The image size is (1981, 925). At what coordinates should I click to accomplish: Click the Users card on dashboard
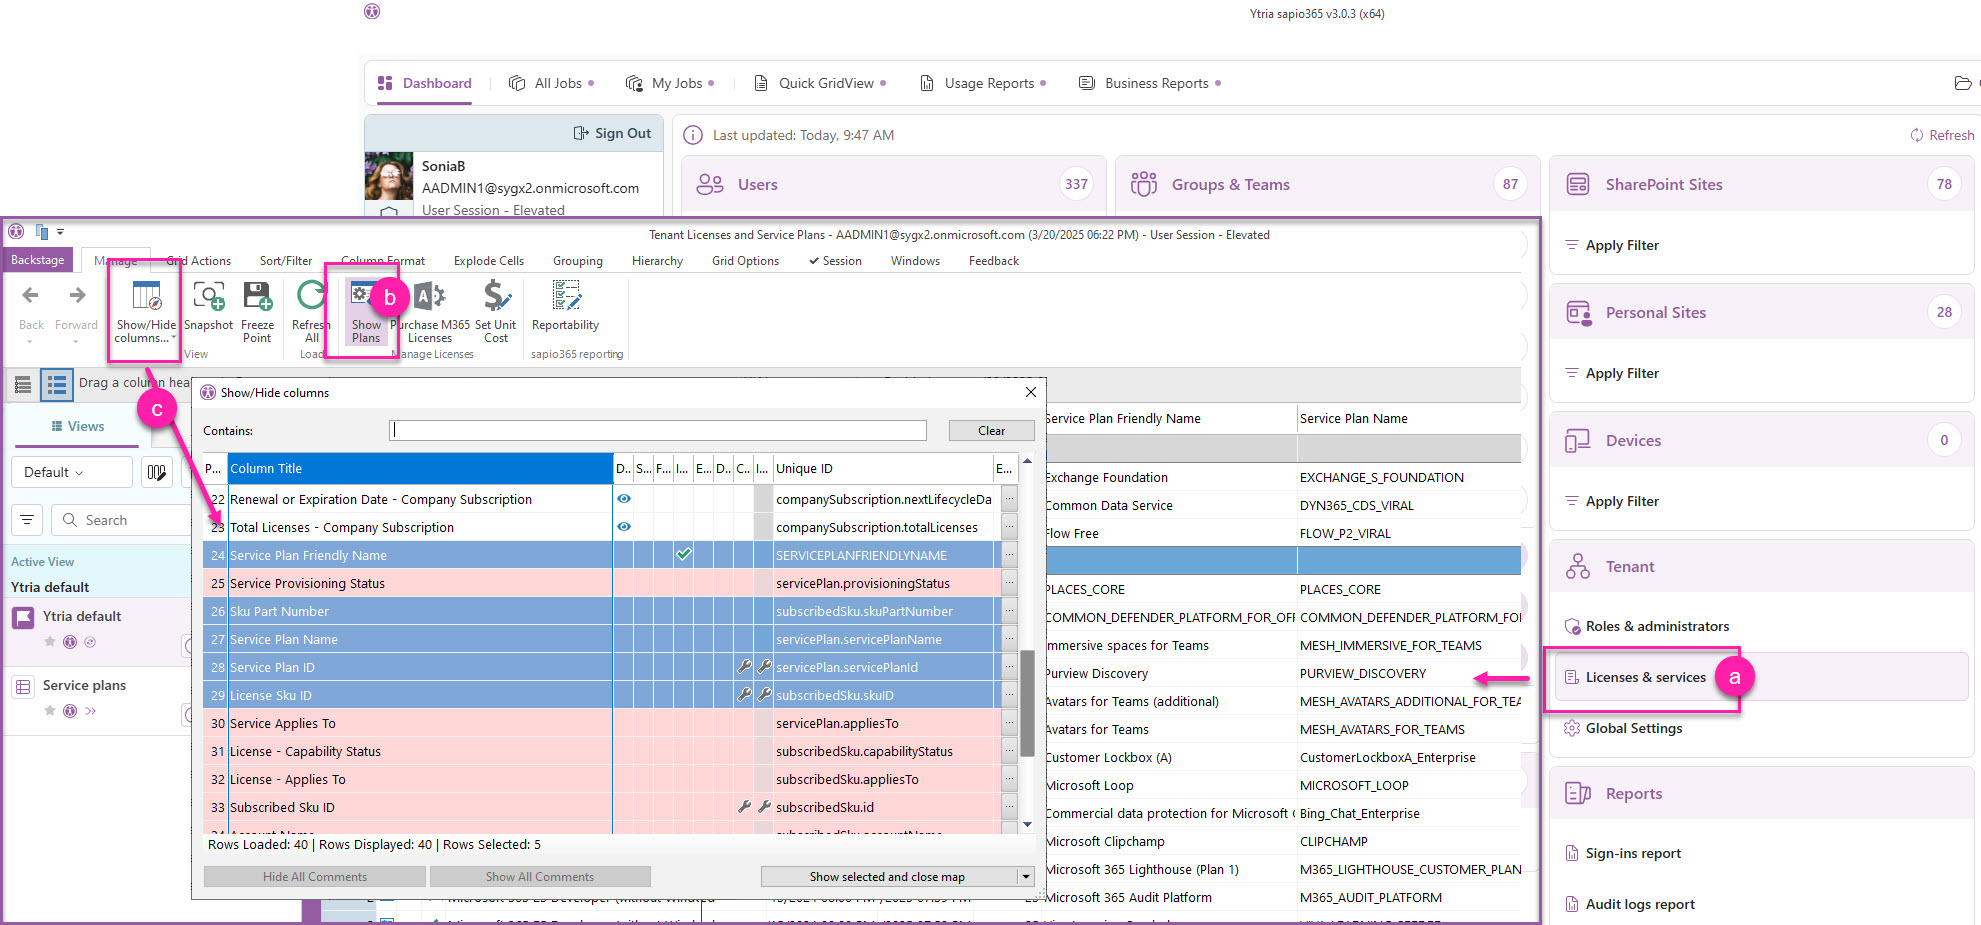(893, 184)
